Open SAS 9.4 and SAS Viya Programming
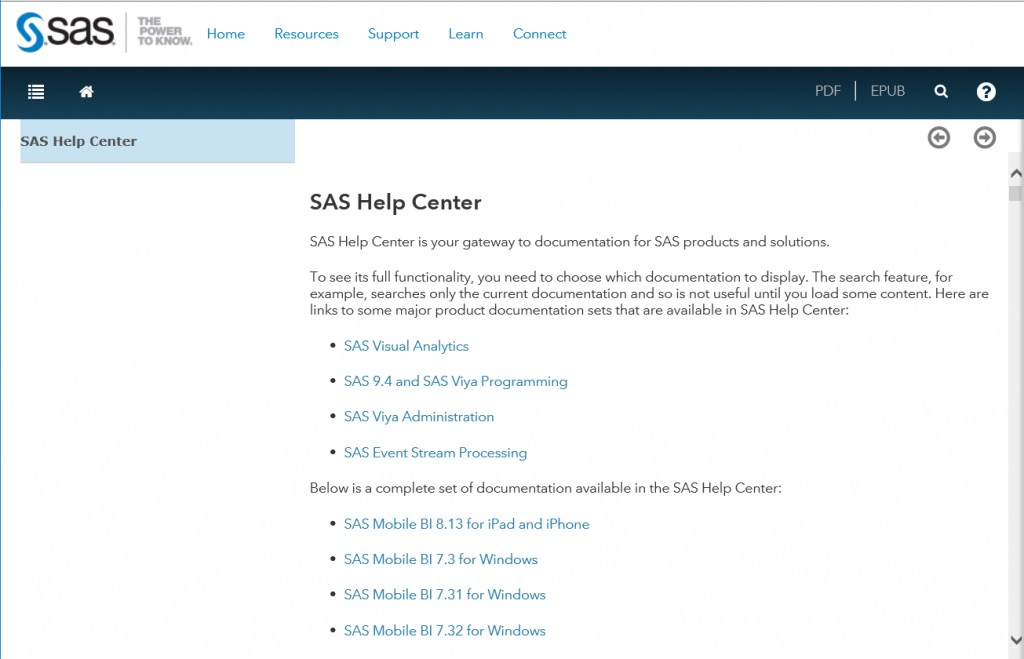 coord(455,381)
